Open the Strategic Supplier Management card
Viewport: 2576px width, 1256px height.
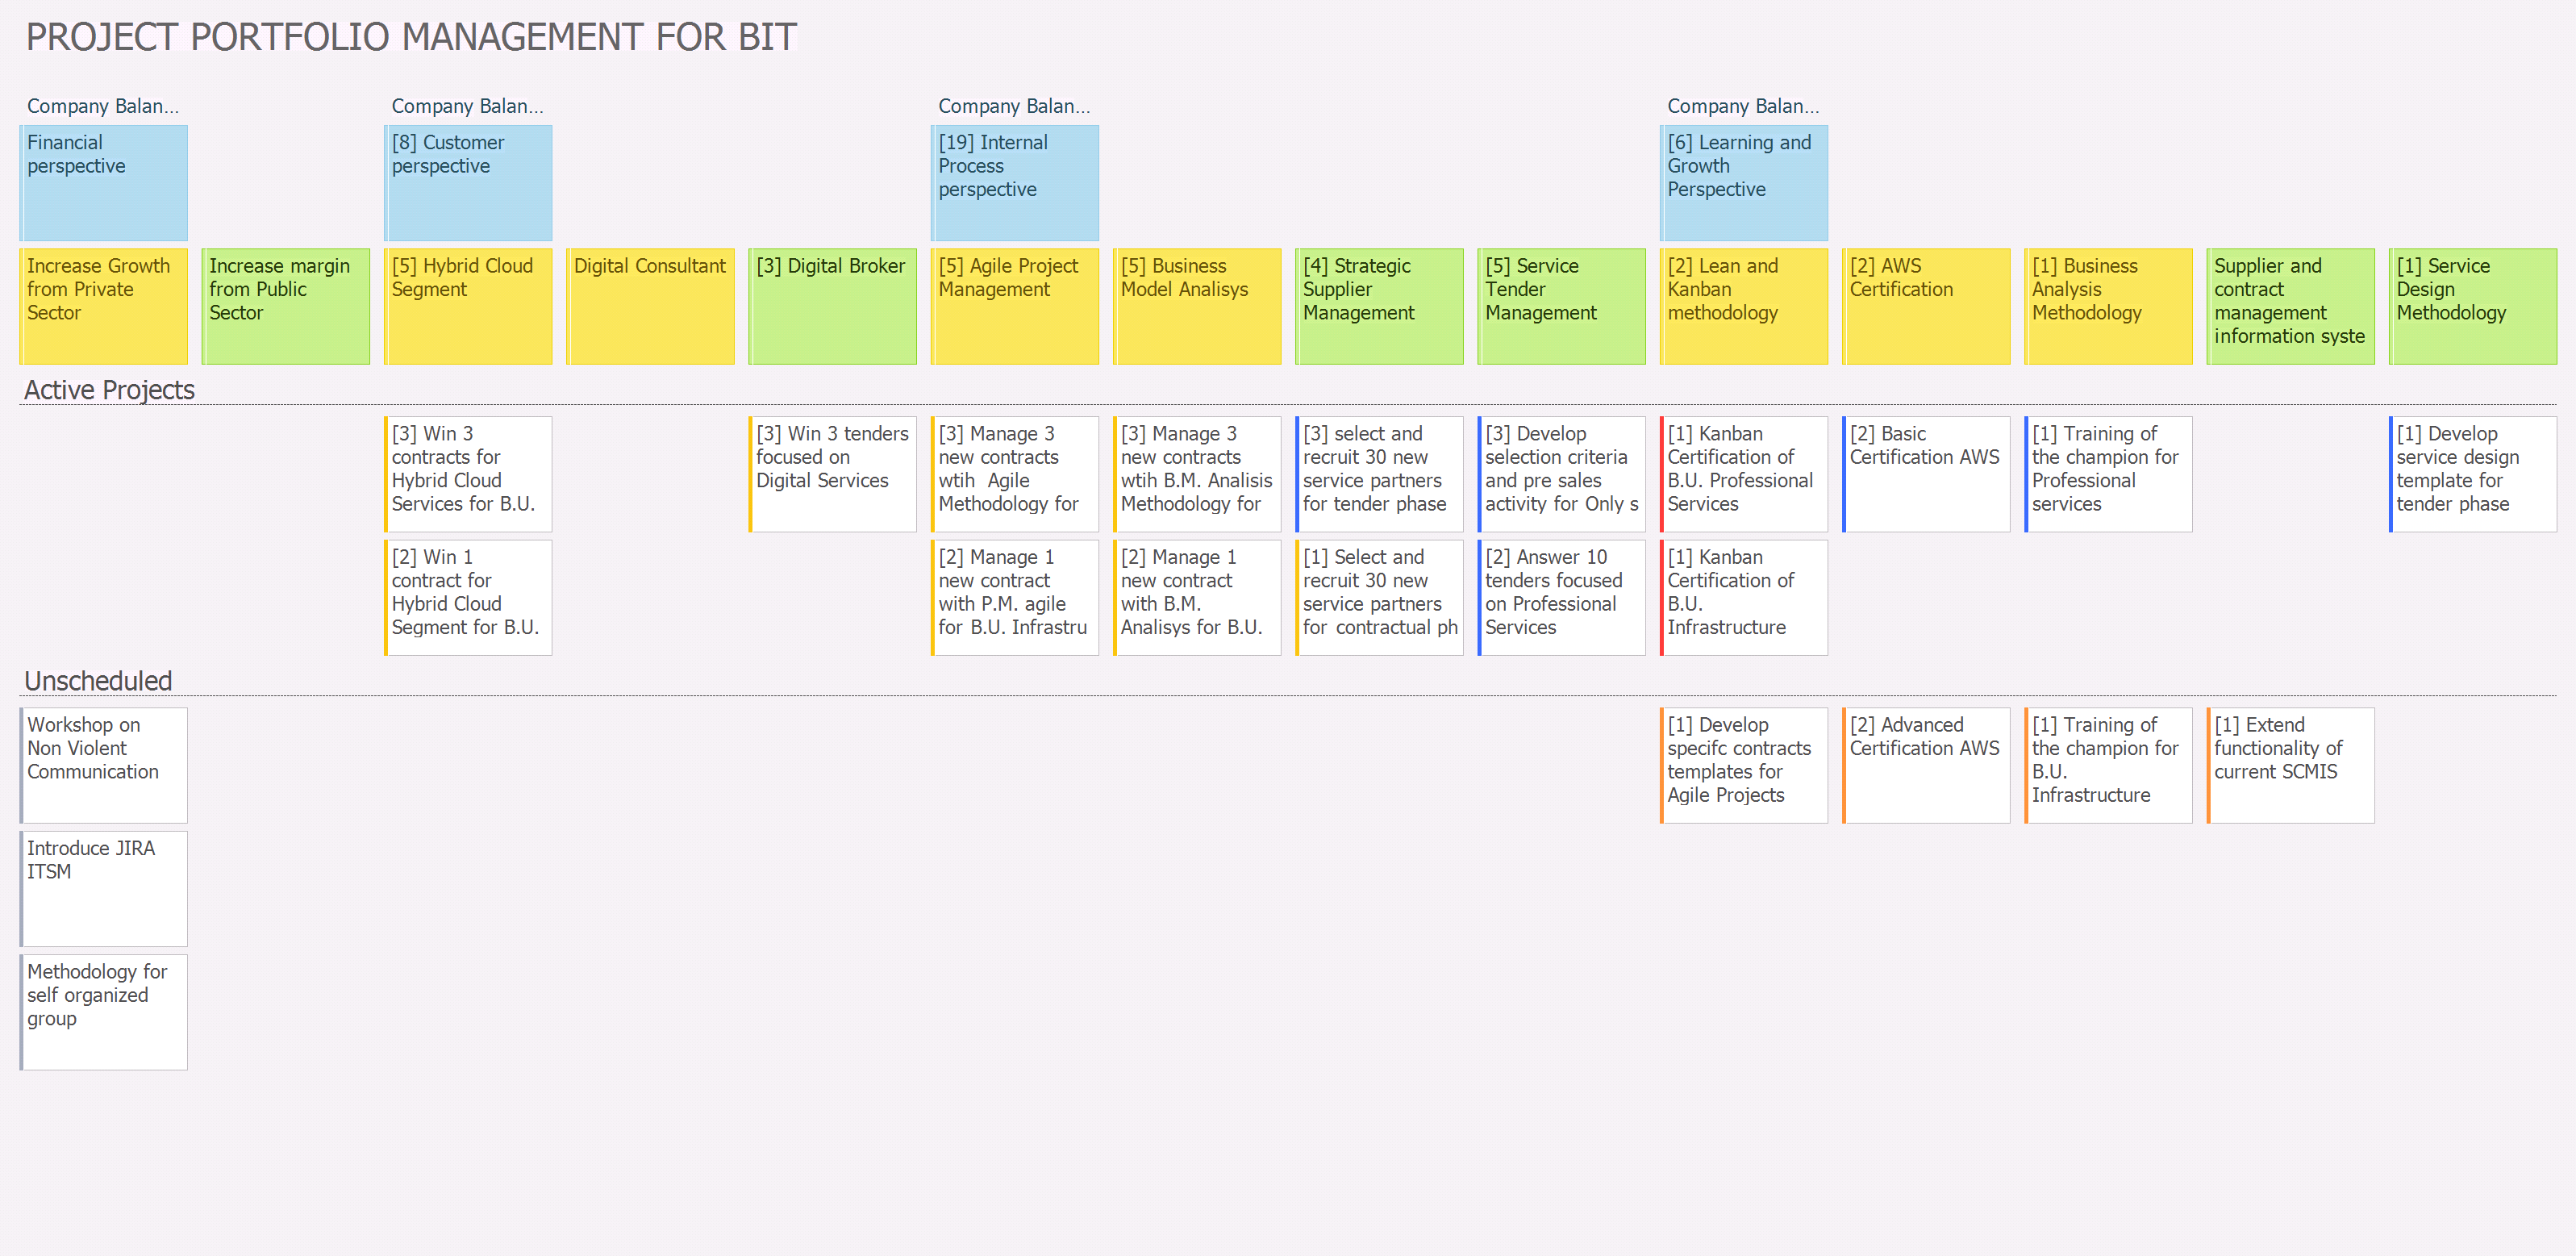point(1379,305)
